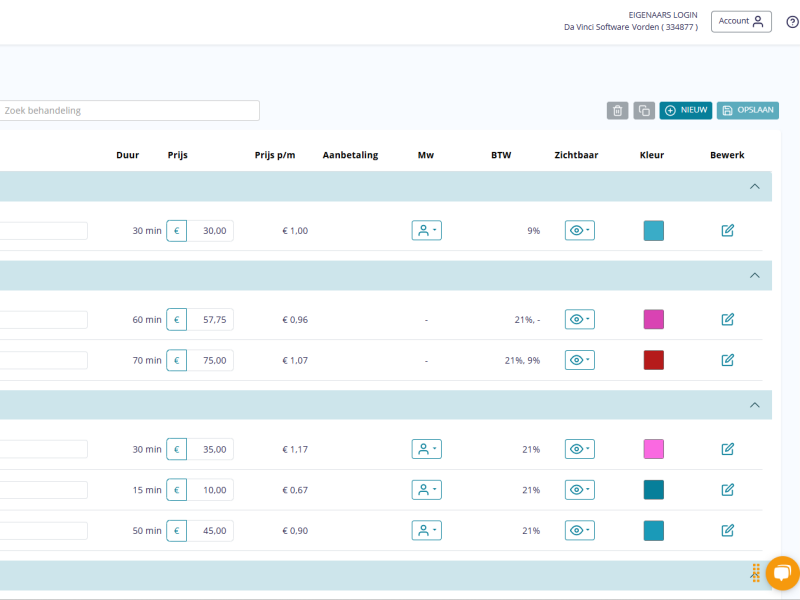
Task: Click the '€ 1,17' price per minute
Action: click(295, 449)
